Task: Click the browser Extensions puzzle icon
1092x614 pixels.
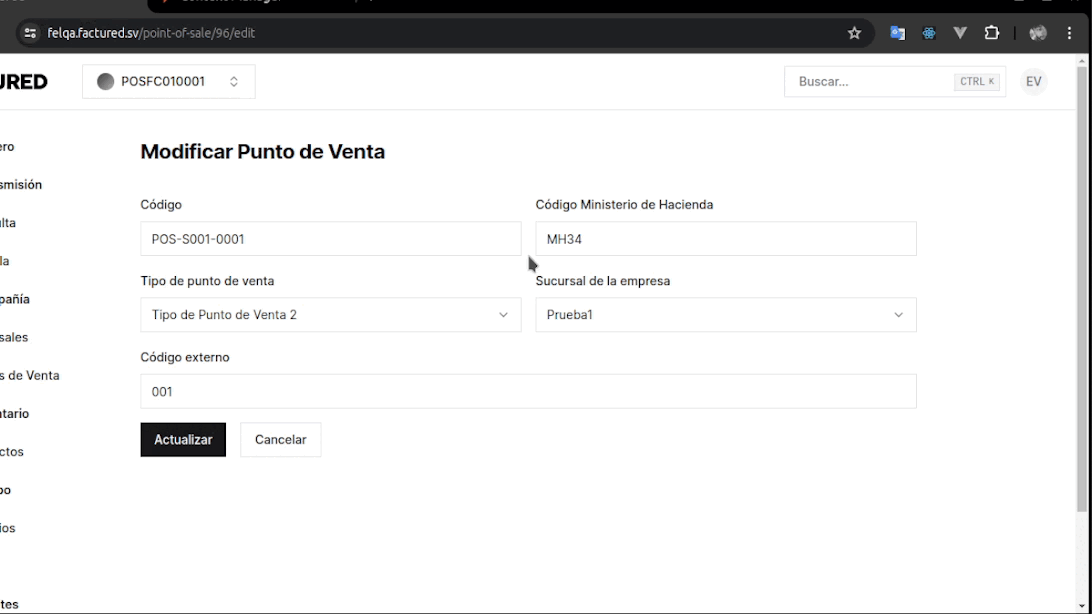Action: (992, 32)
